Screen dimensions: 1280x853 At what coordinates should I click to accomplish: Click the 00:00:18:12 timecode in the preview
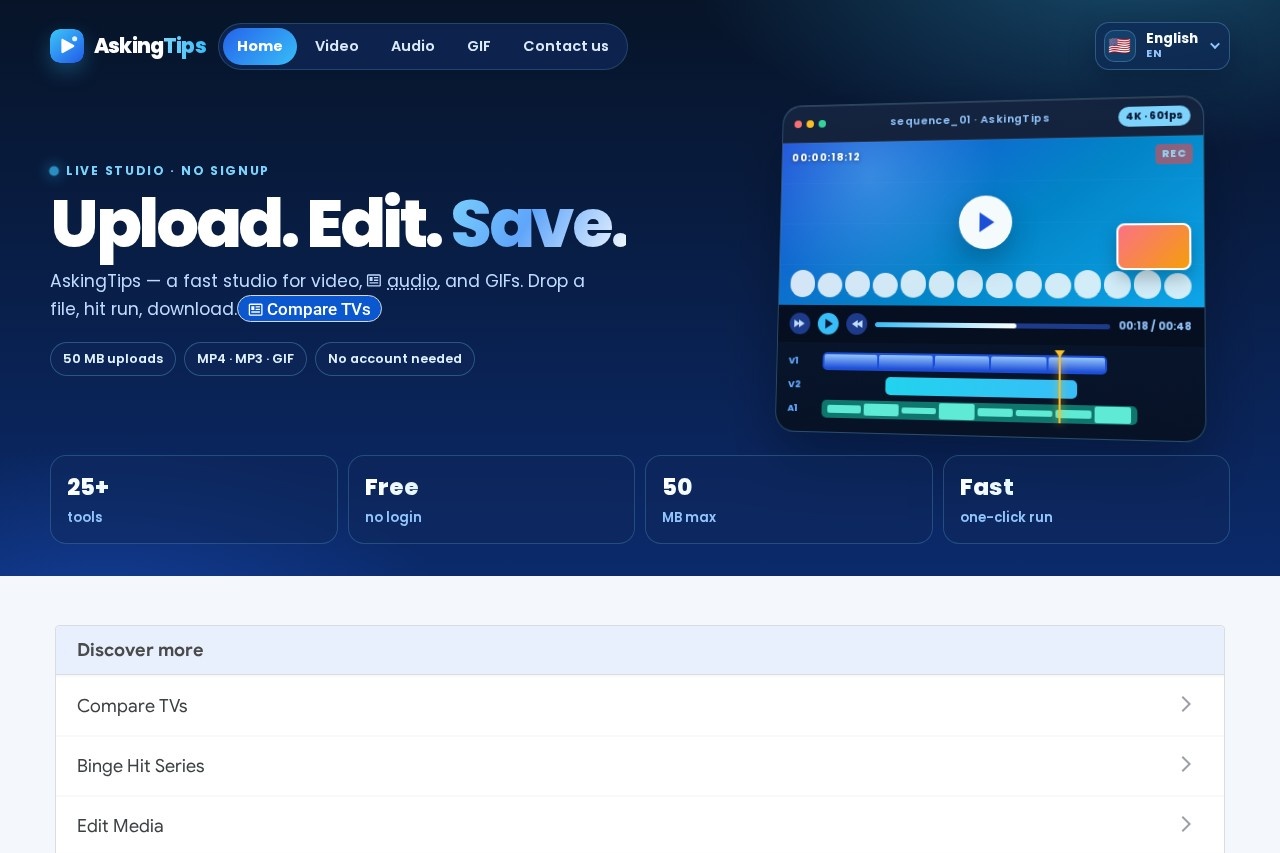tap(826, 157)
